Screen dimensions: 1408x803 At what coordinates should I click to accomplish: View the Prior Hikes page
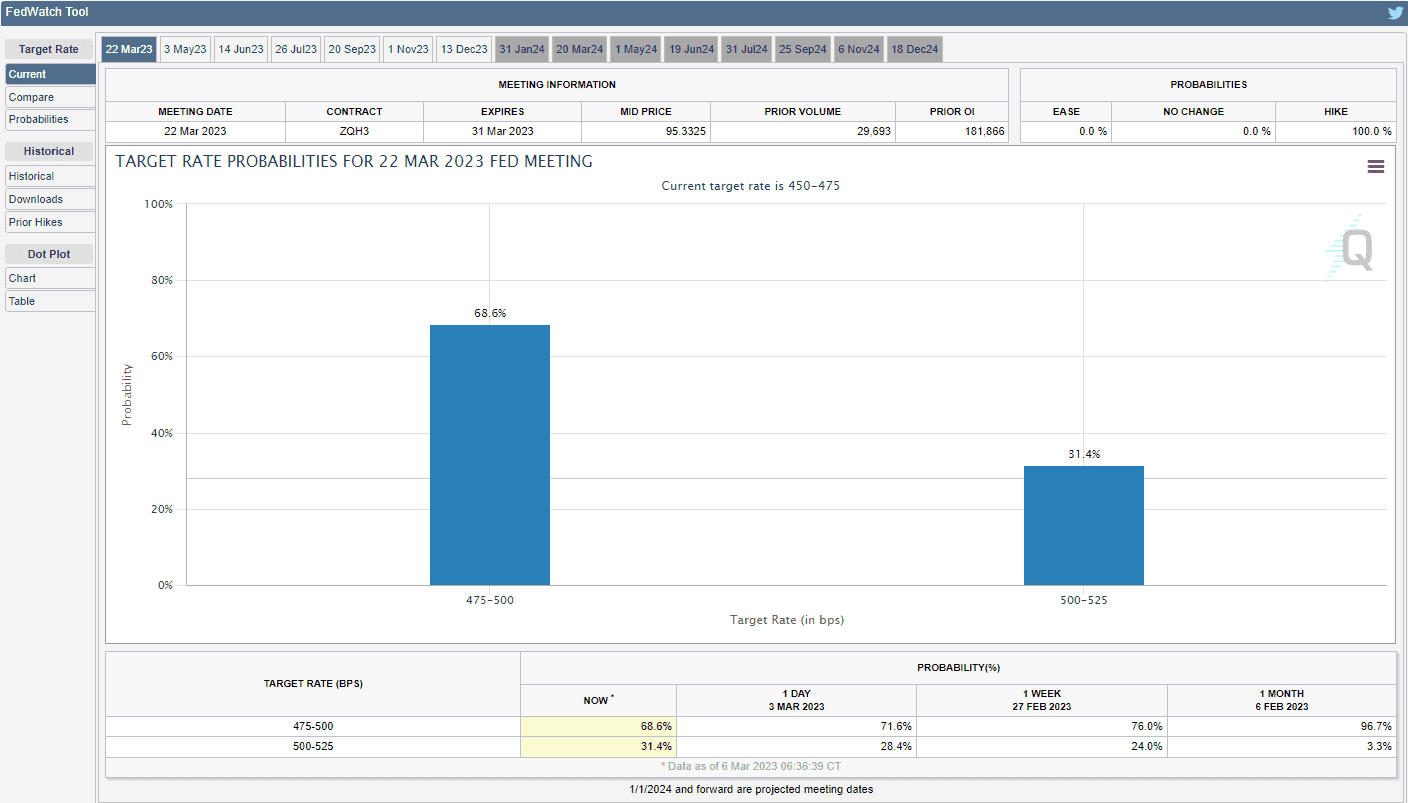(x=50, y=222)
